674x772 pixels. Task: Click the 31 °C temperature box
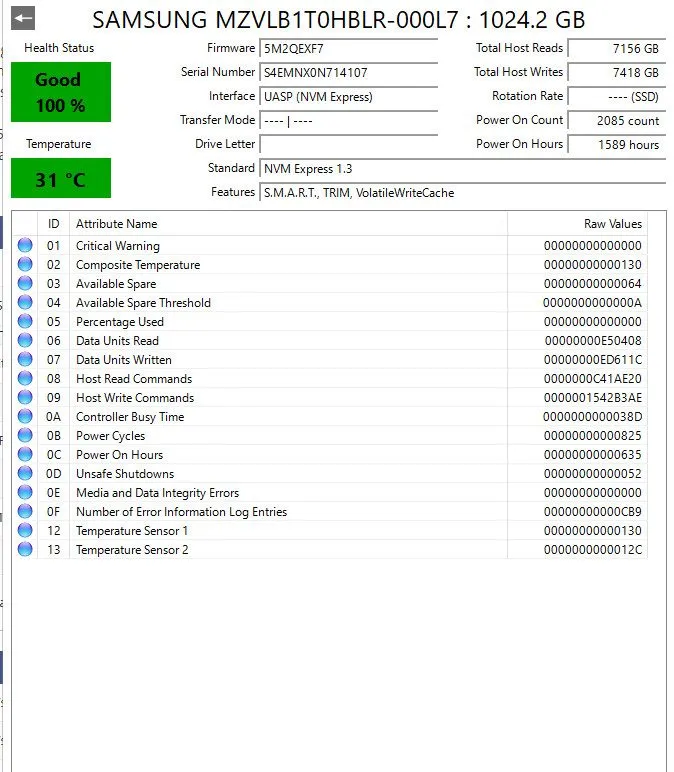[61, 178]
